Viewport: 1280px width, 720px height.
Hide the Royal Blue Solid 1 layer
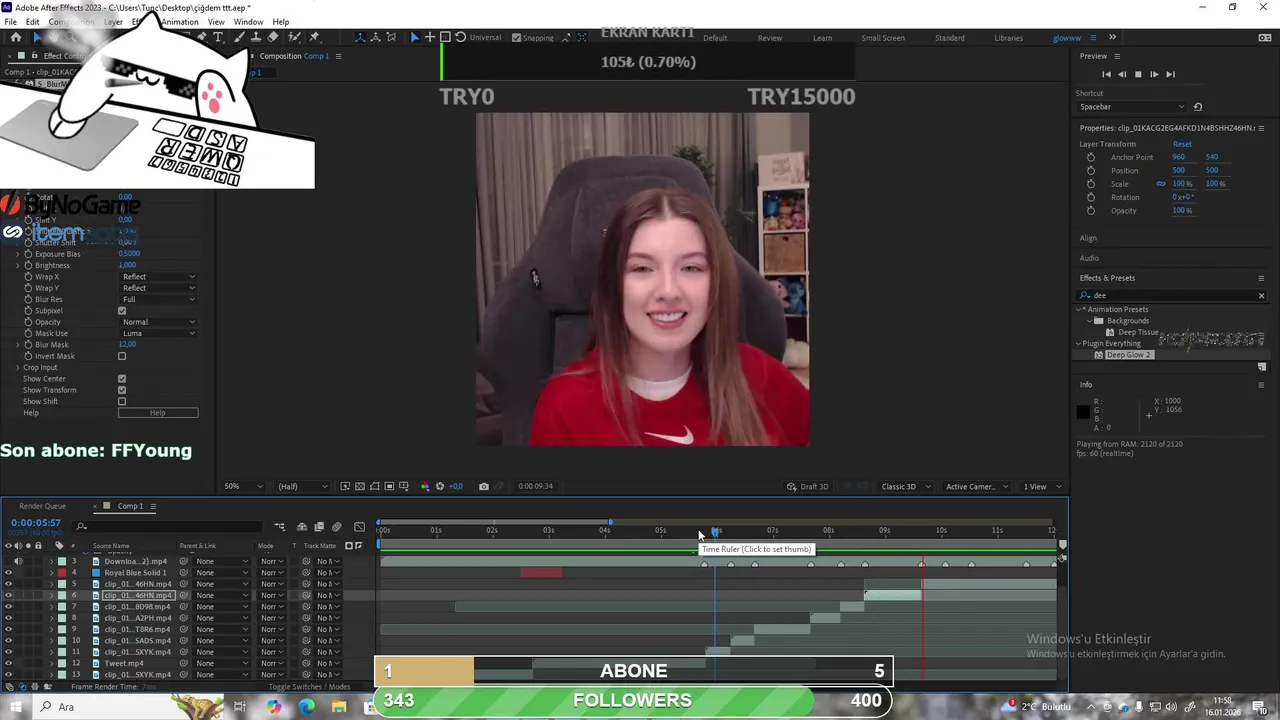(x=8, y=573)
